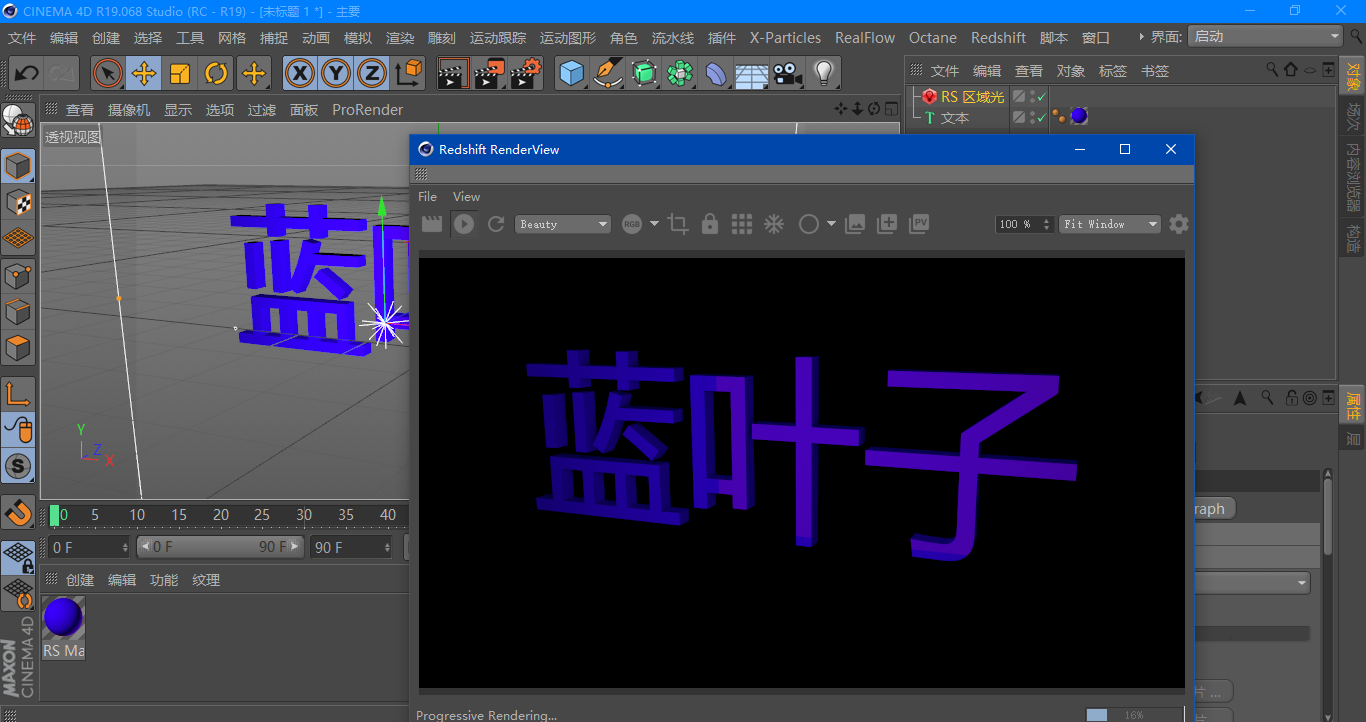Open the workplane grid icon in left sidebar
1366x722 pixels.
(x=18, y=238)
